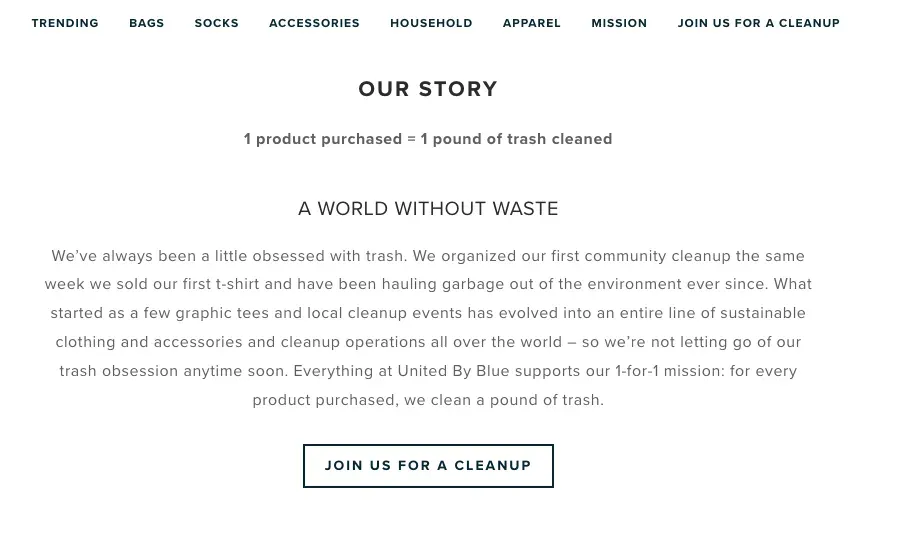The width and height of the screenshot is (923, 543).
Task: Browse the Household section
Action: (431, 23)
